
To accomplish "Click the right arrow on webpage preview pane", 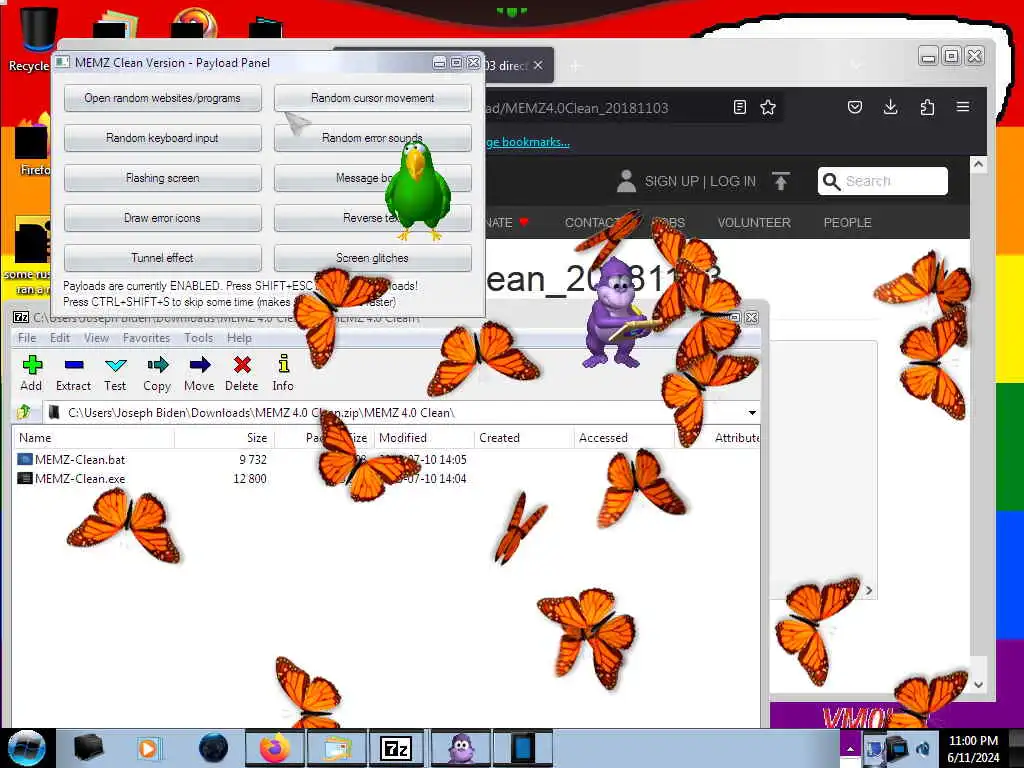I will [x=869, y=590].
